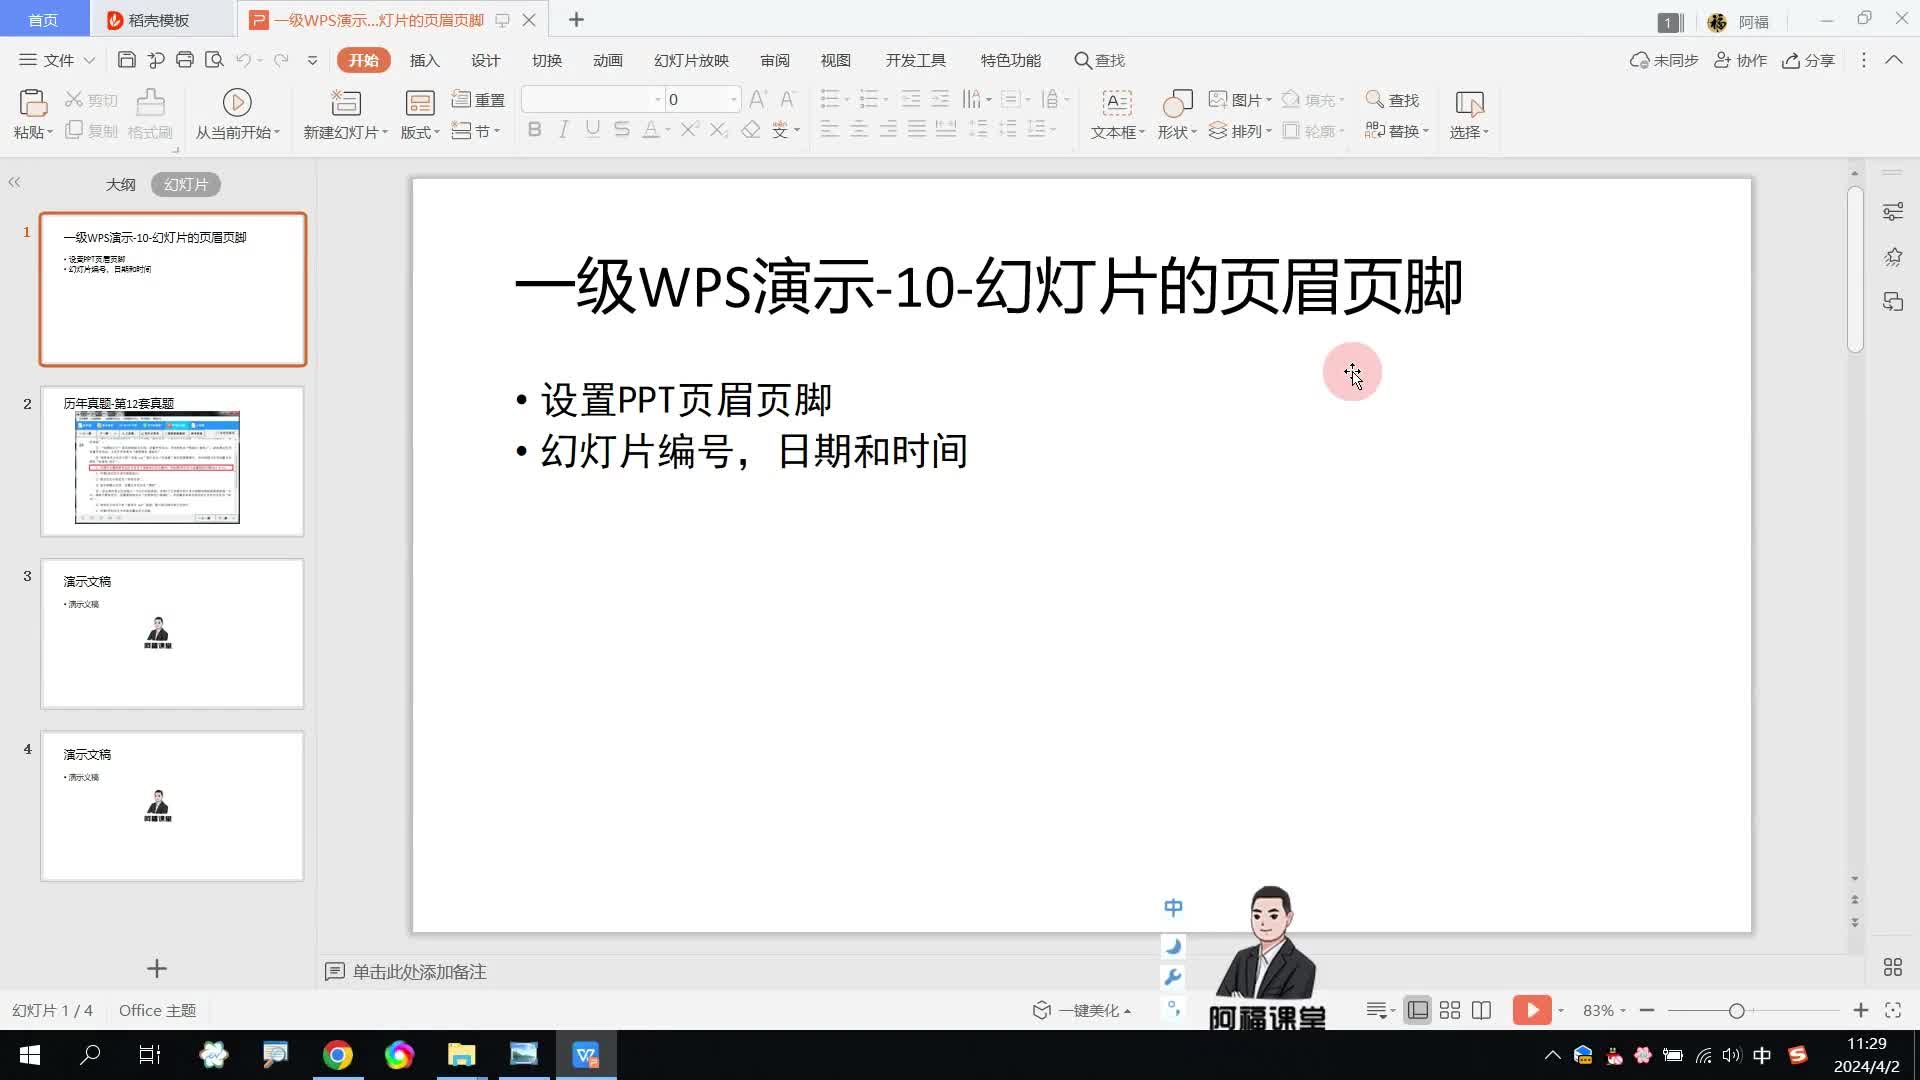Click the Save icon in quick toolbar

[126, 60]
